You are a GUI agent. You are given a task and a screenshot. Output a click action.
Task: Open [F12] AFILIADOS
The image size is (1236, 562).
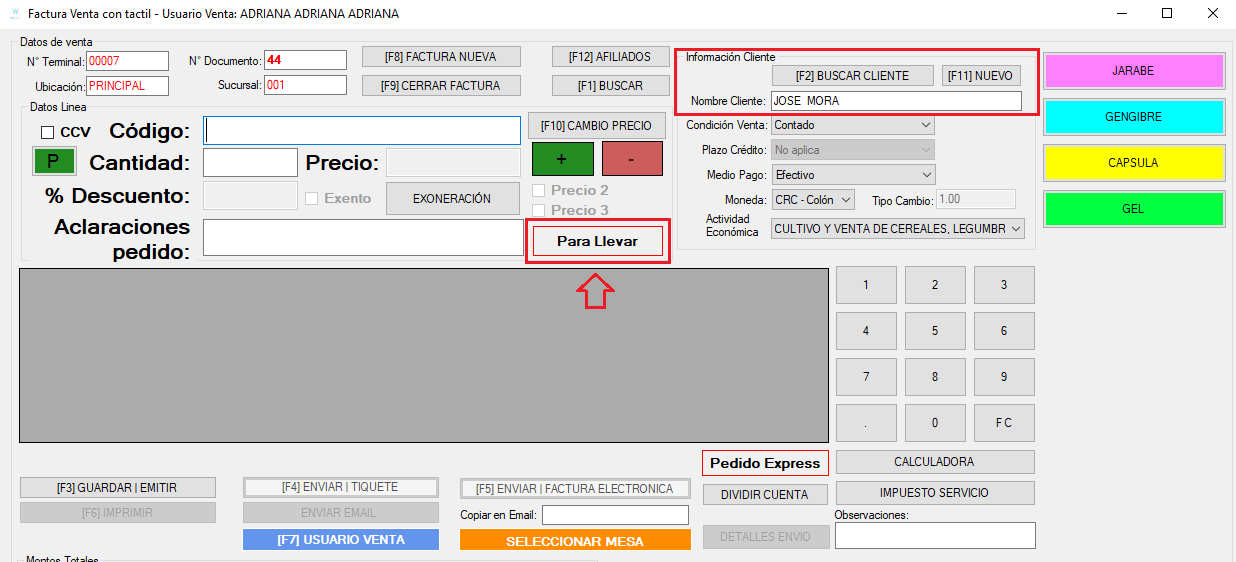(610, 57)
